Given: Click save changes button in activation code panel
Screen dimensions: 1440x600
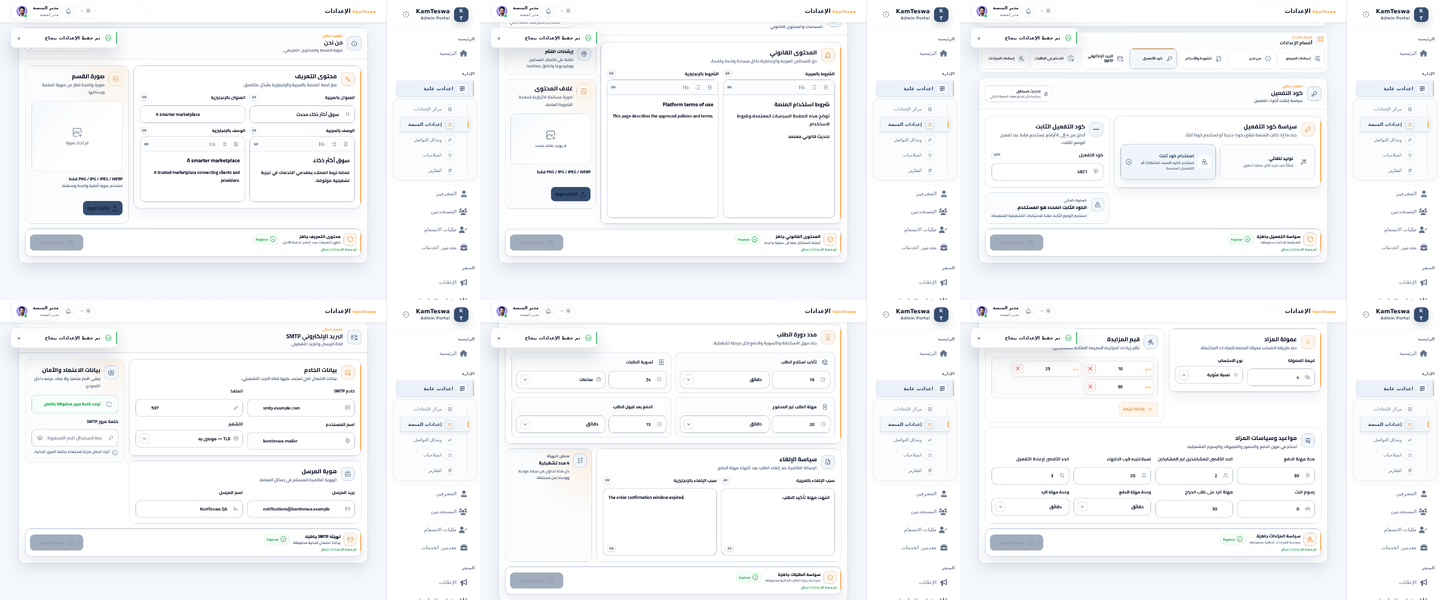Looking at the screenshot, I should [x=1016, y=242].
